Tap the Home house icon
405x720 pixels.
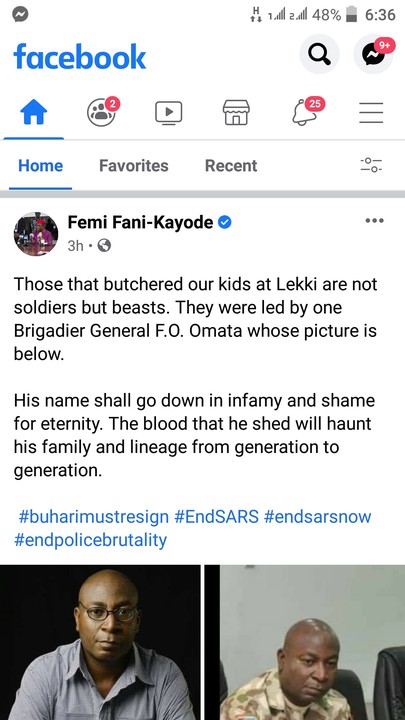34,112
